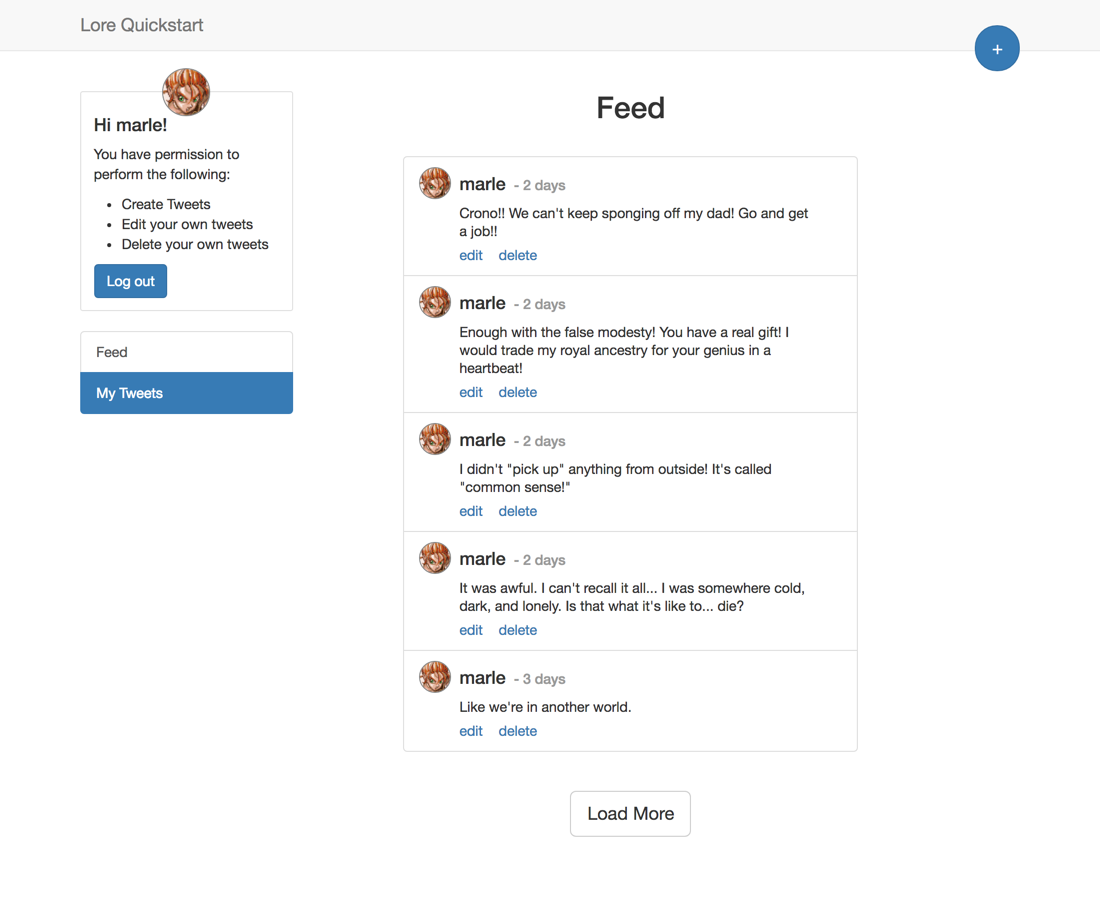Select the Feed menu item
The height and width of the screenshot is (907, 1100).
point(187,352)
